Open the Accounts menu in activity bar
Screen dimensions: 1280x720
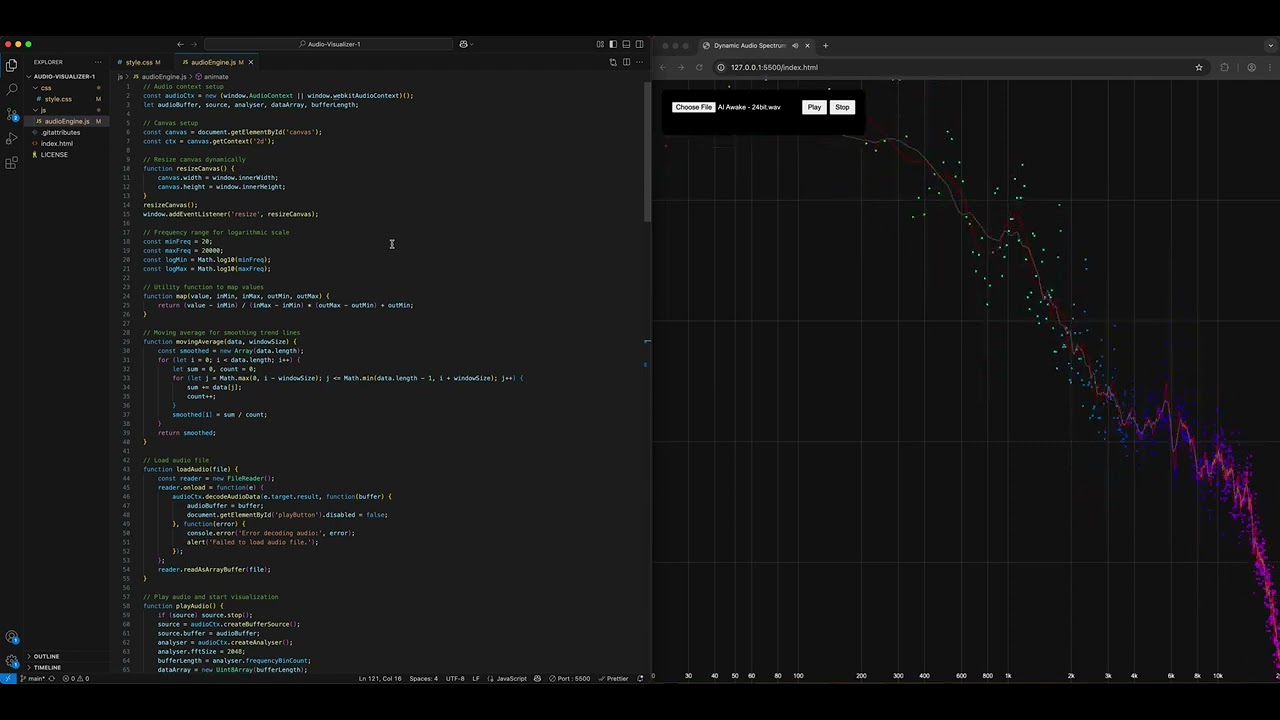(x=12, y=638)
